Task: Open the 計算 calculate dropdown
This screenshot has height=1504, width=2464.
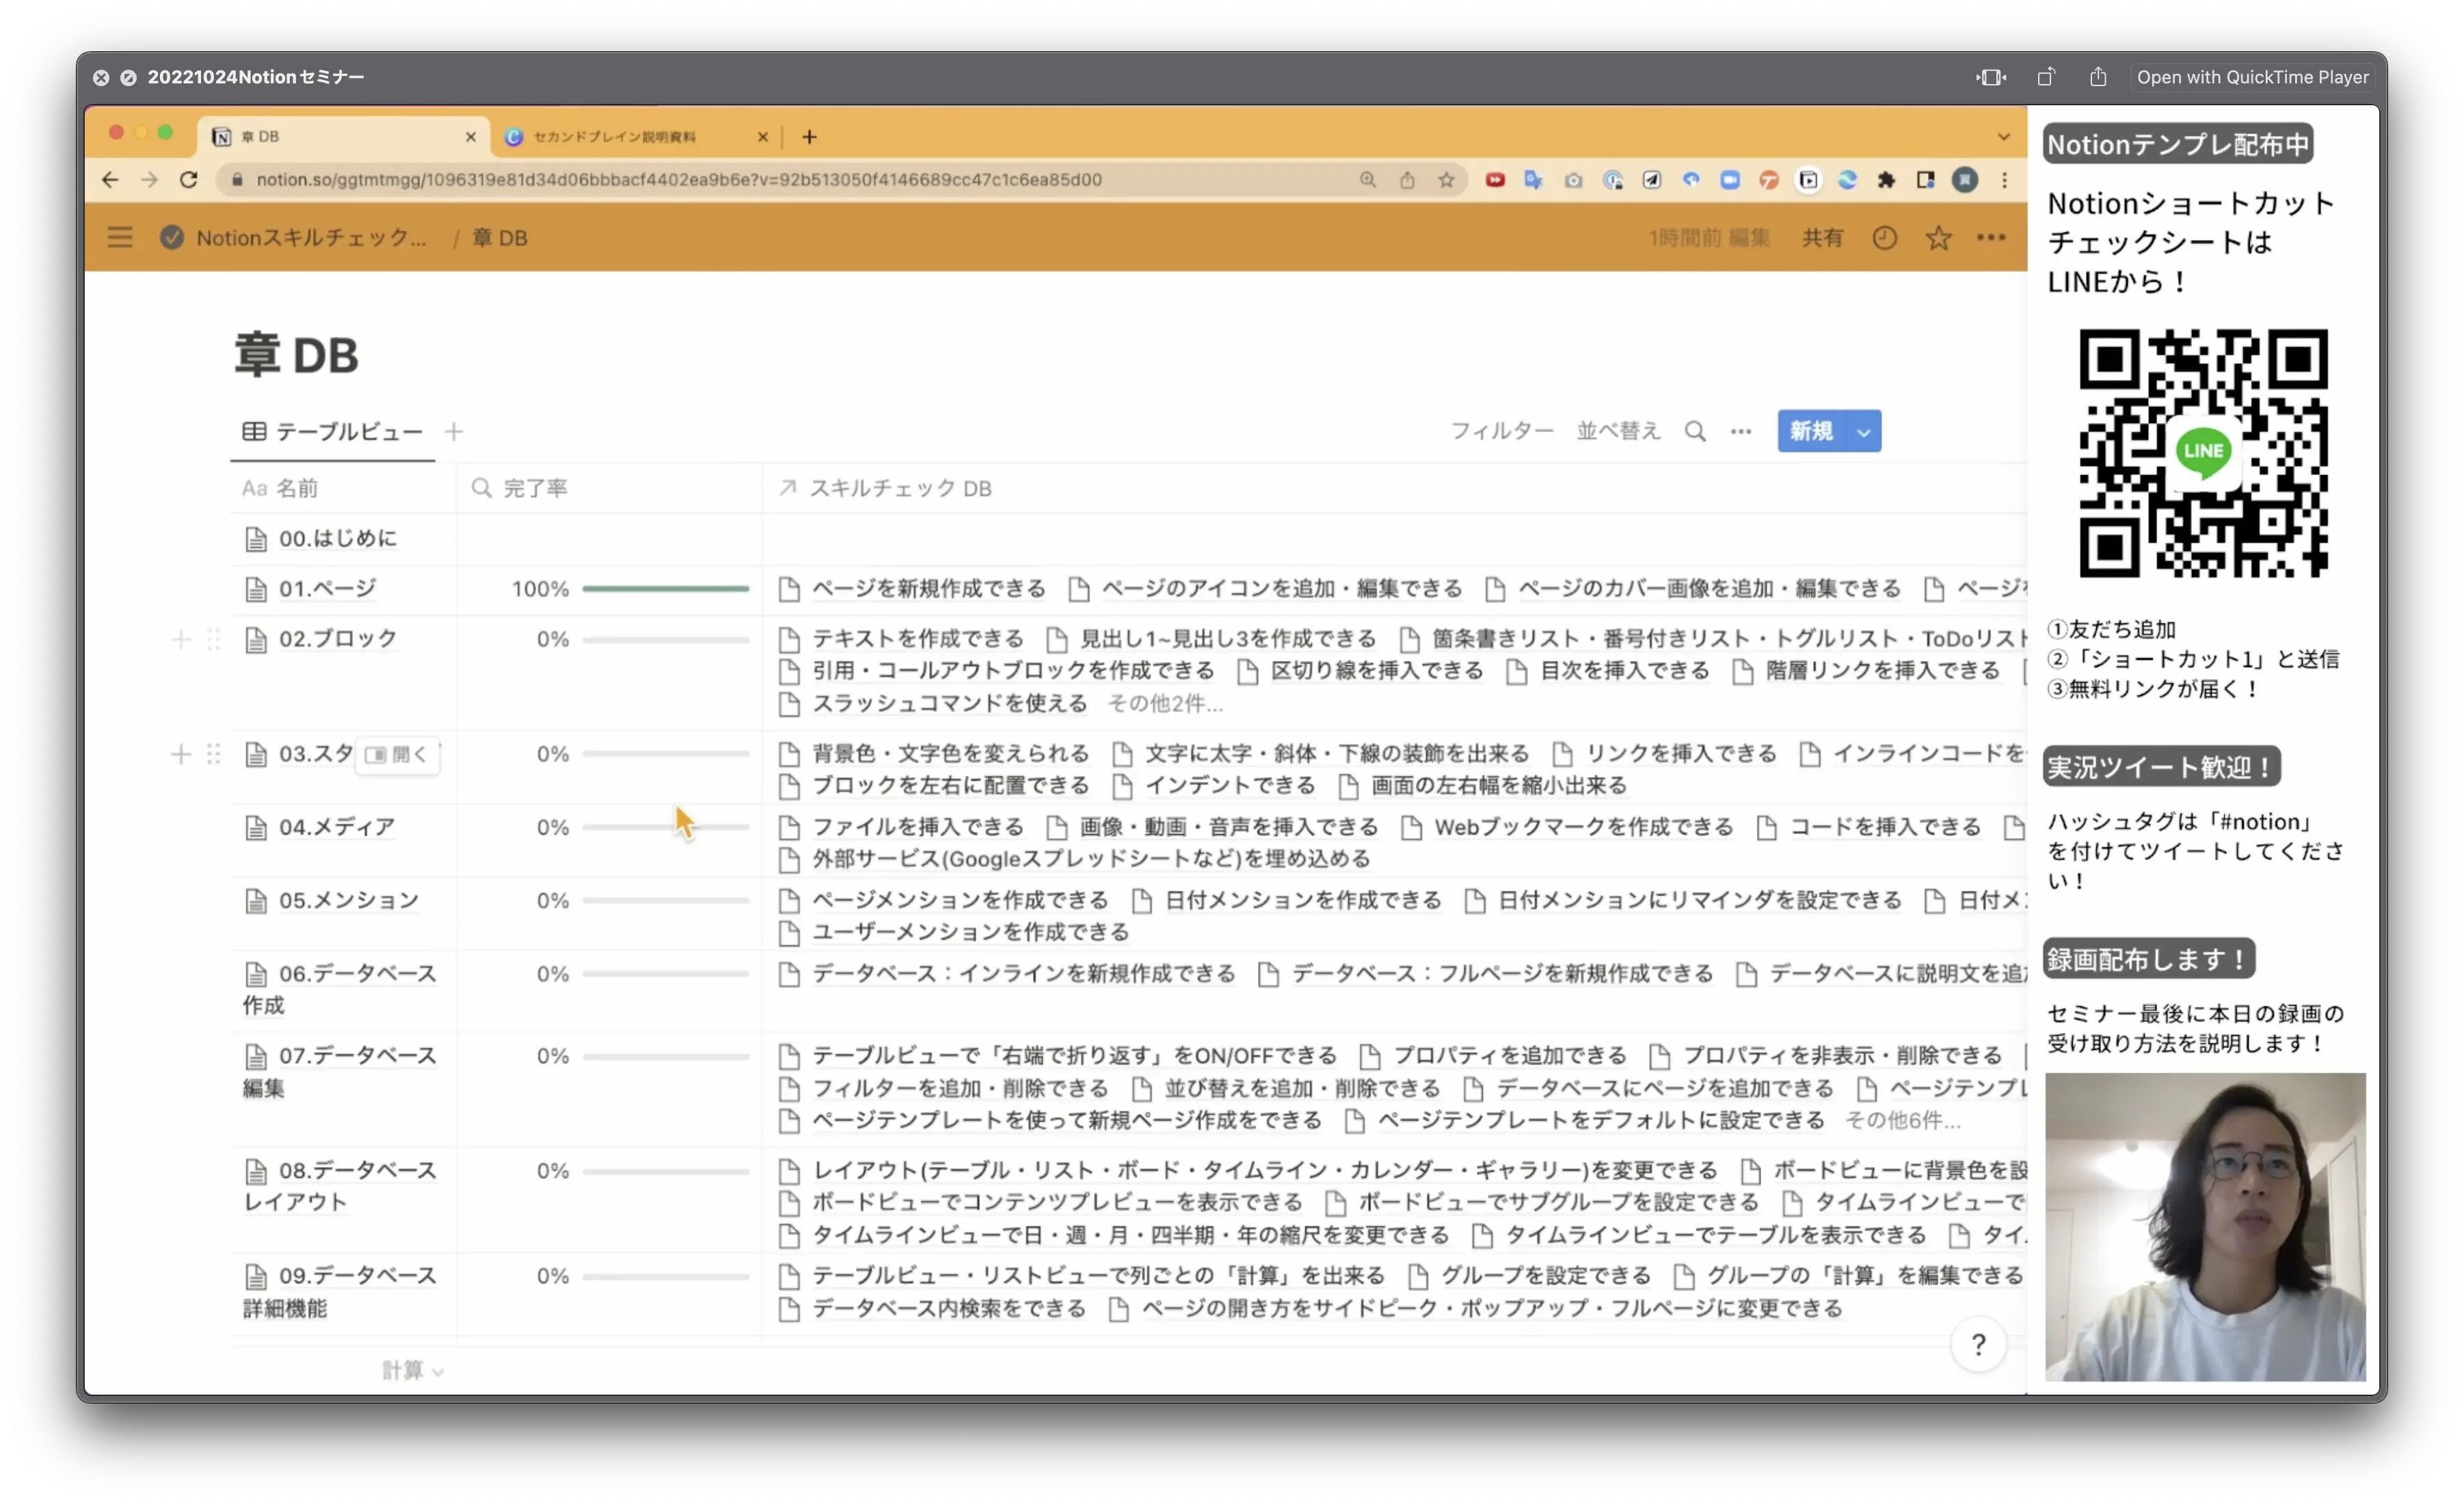Action: tap(412, 1370)
